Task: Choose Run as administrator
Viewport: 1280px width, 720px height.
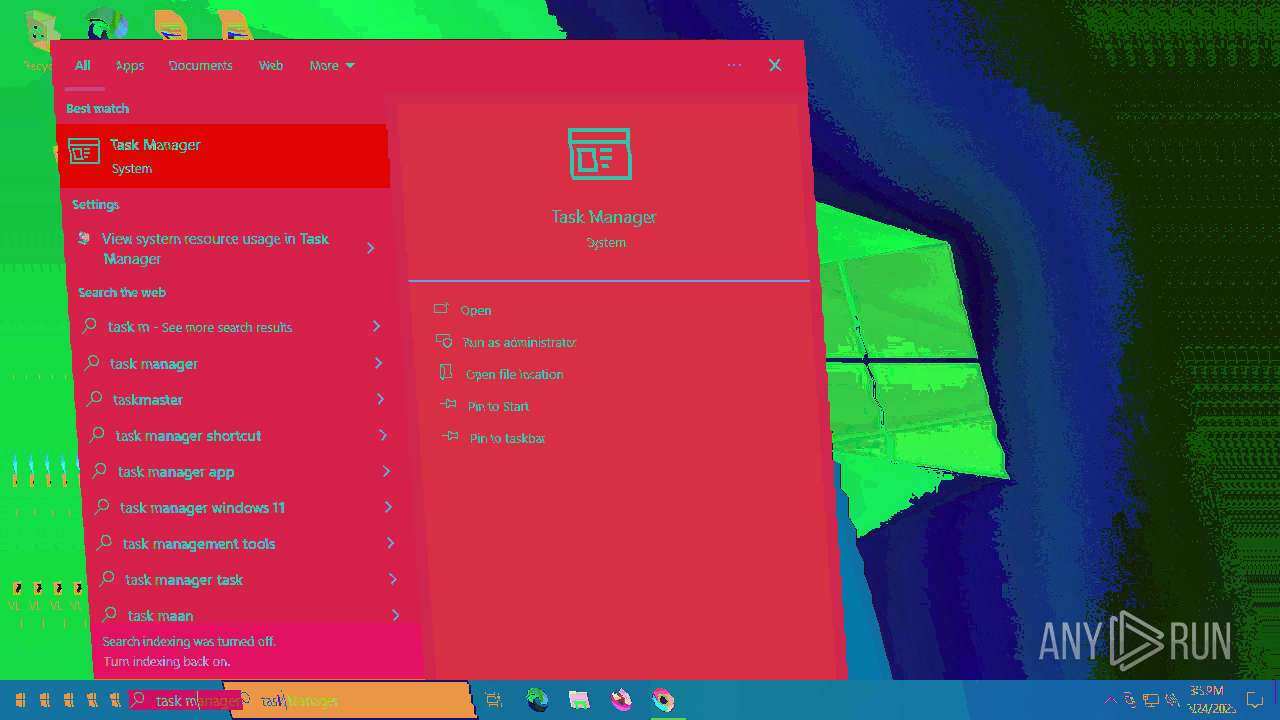Action: [519, 342]
